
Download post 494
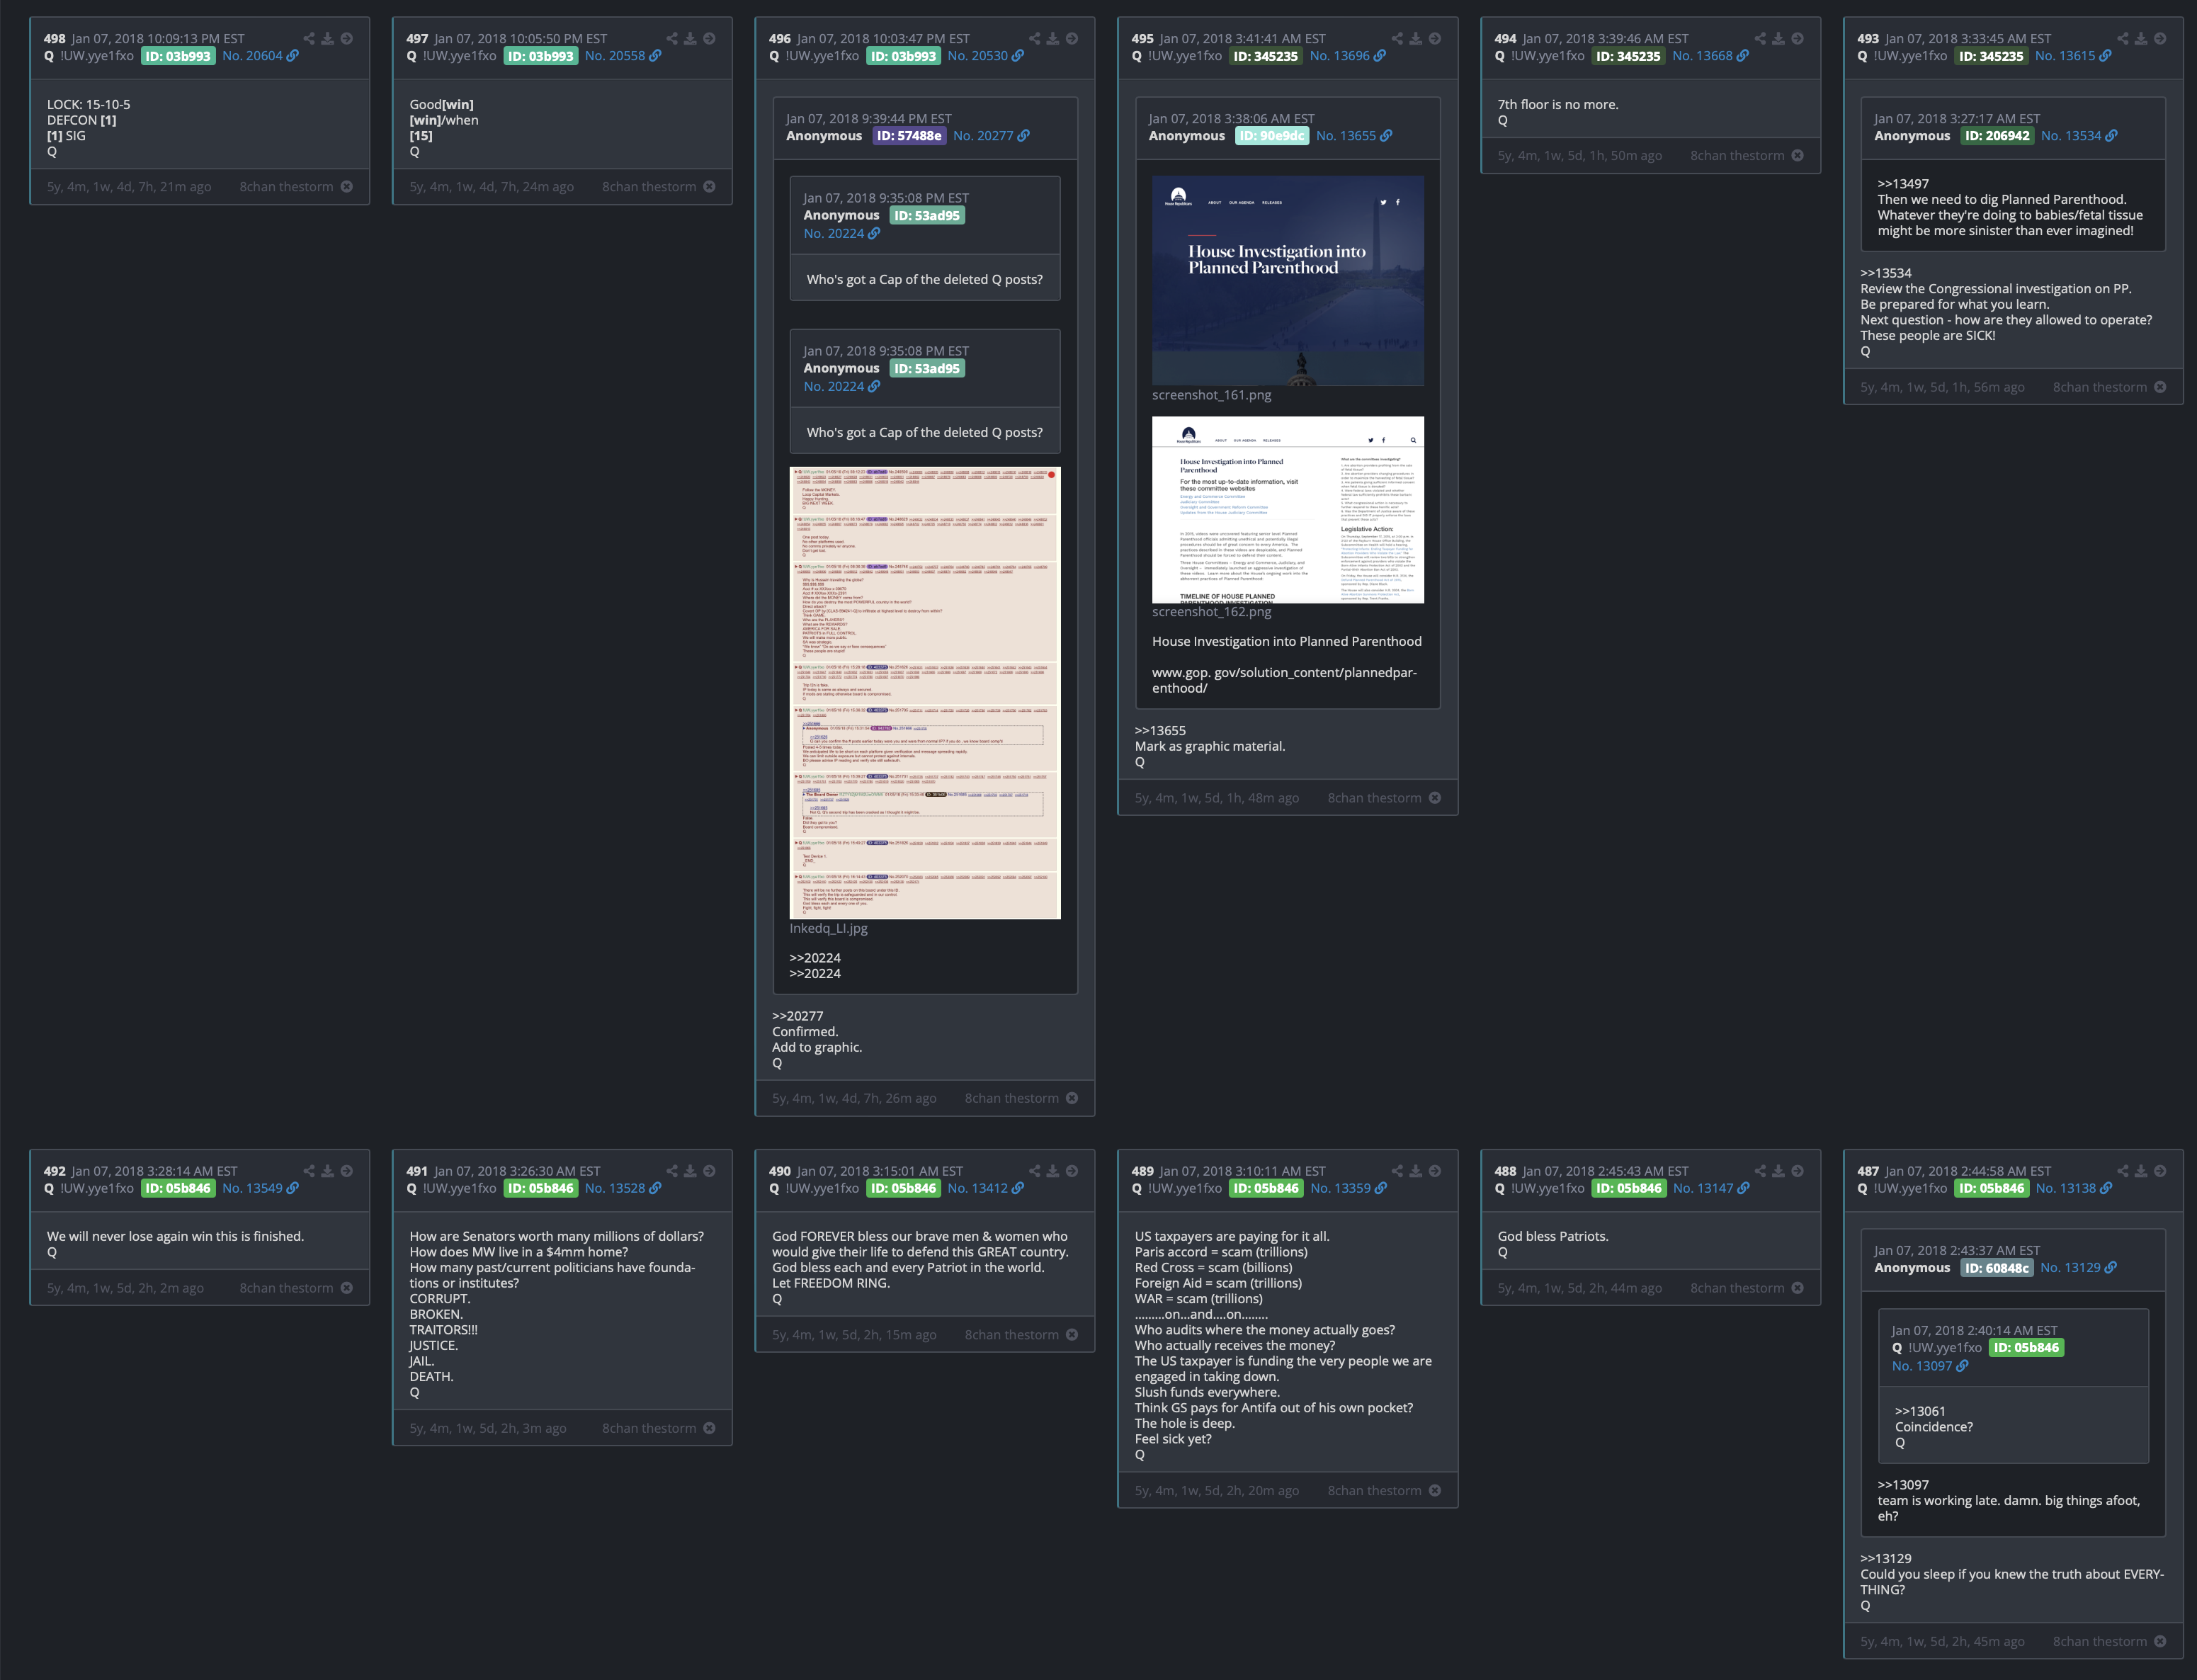[x=1778, y=39]
